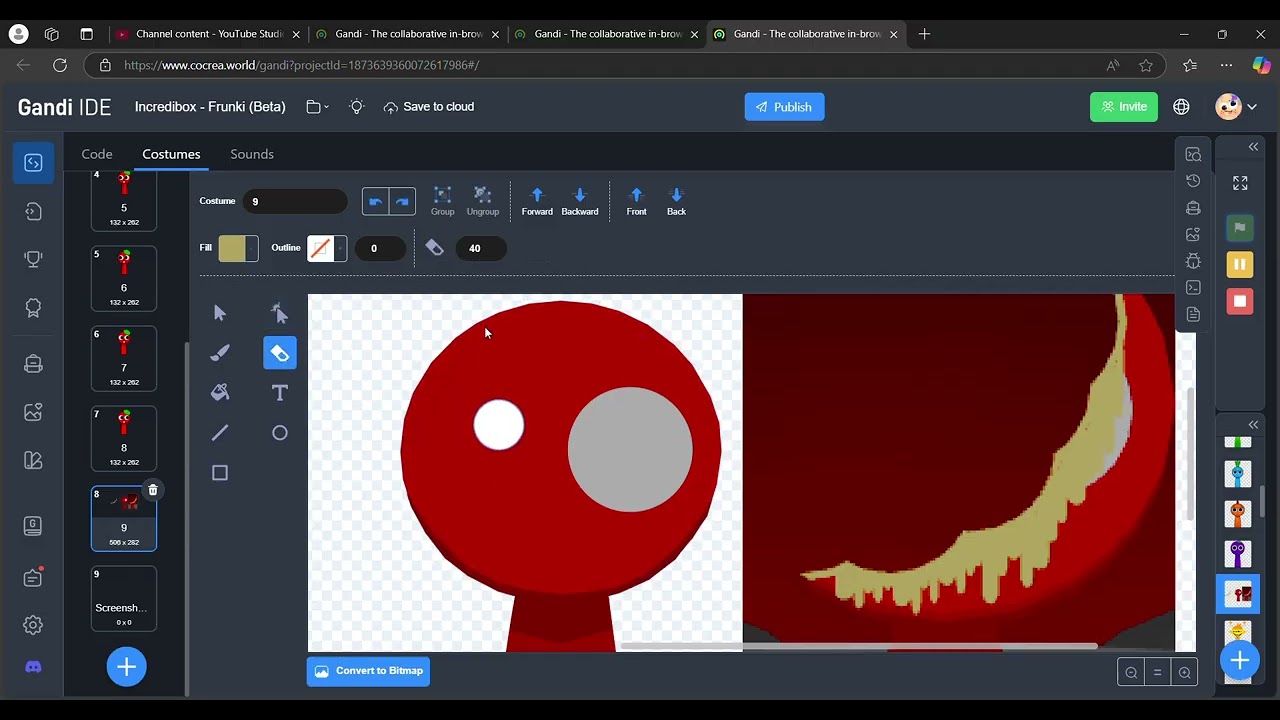Add a new sprite in sprite panel
The image size is (1280, 720).
point(1239,660)
